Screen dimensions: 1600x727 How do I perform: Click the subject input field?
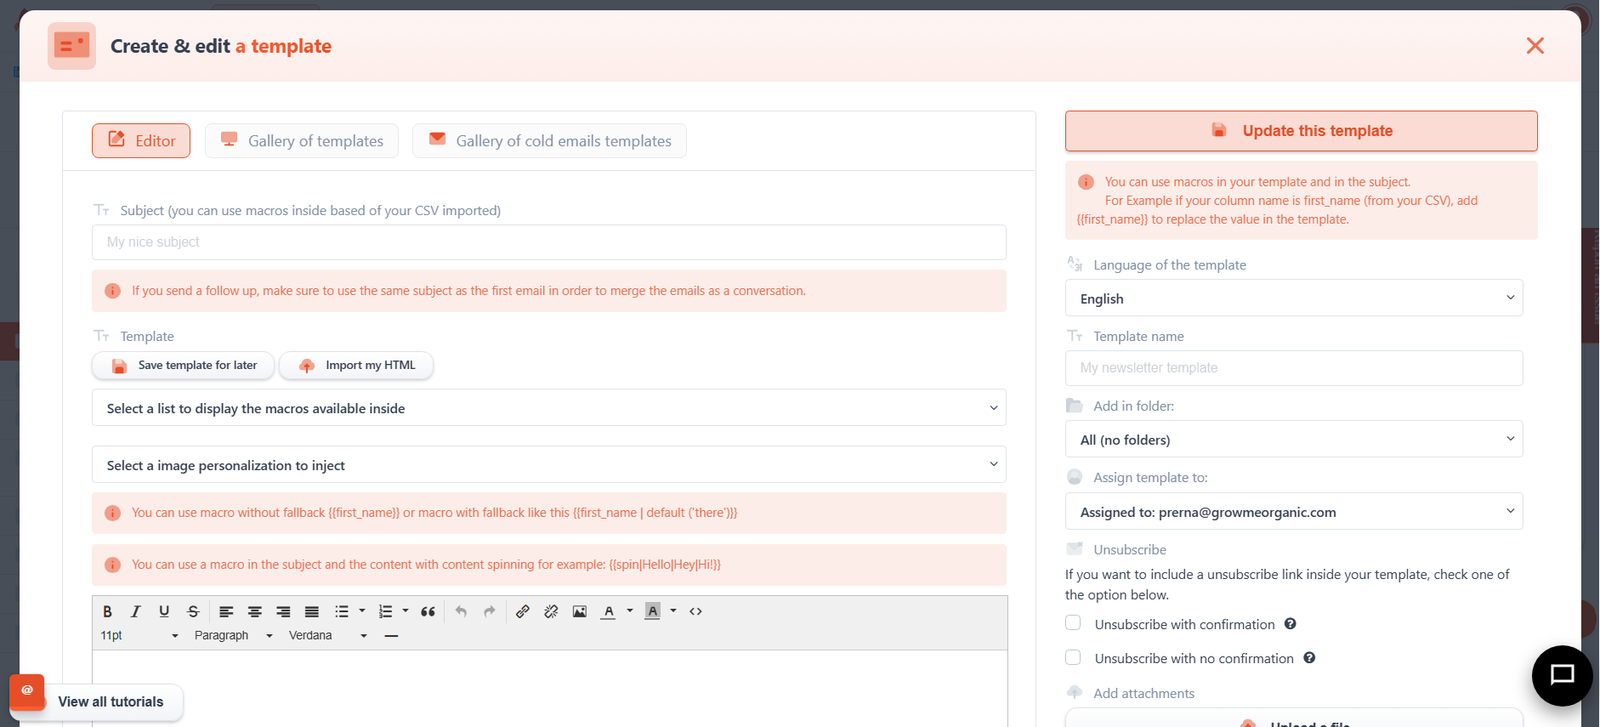549,242
